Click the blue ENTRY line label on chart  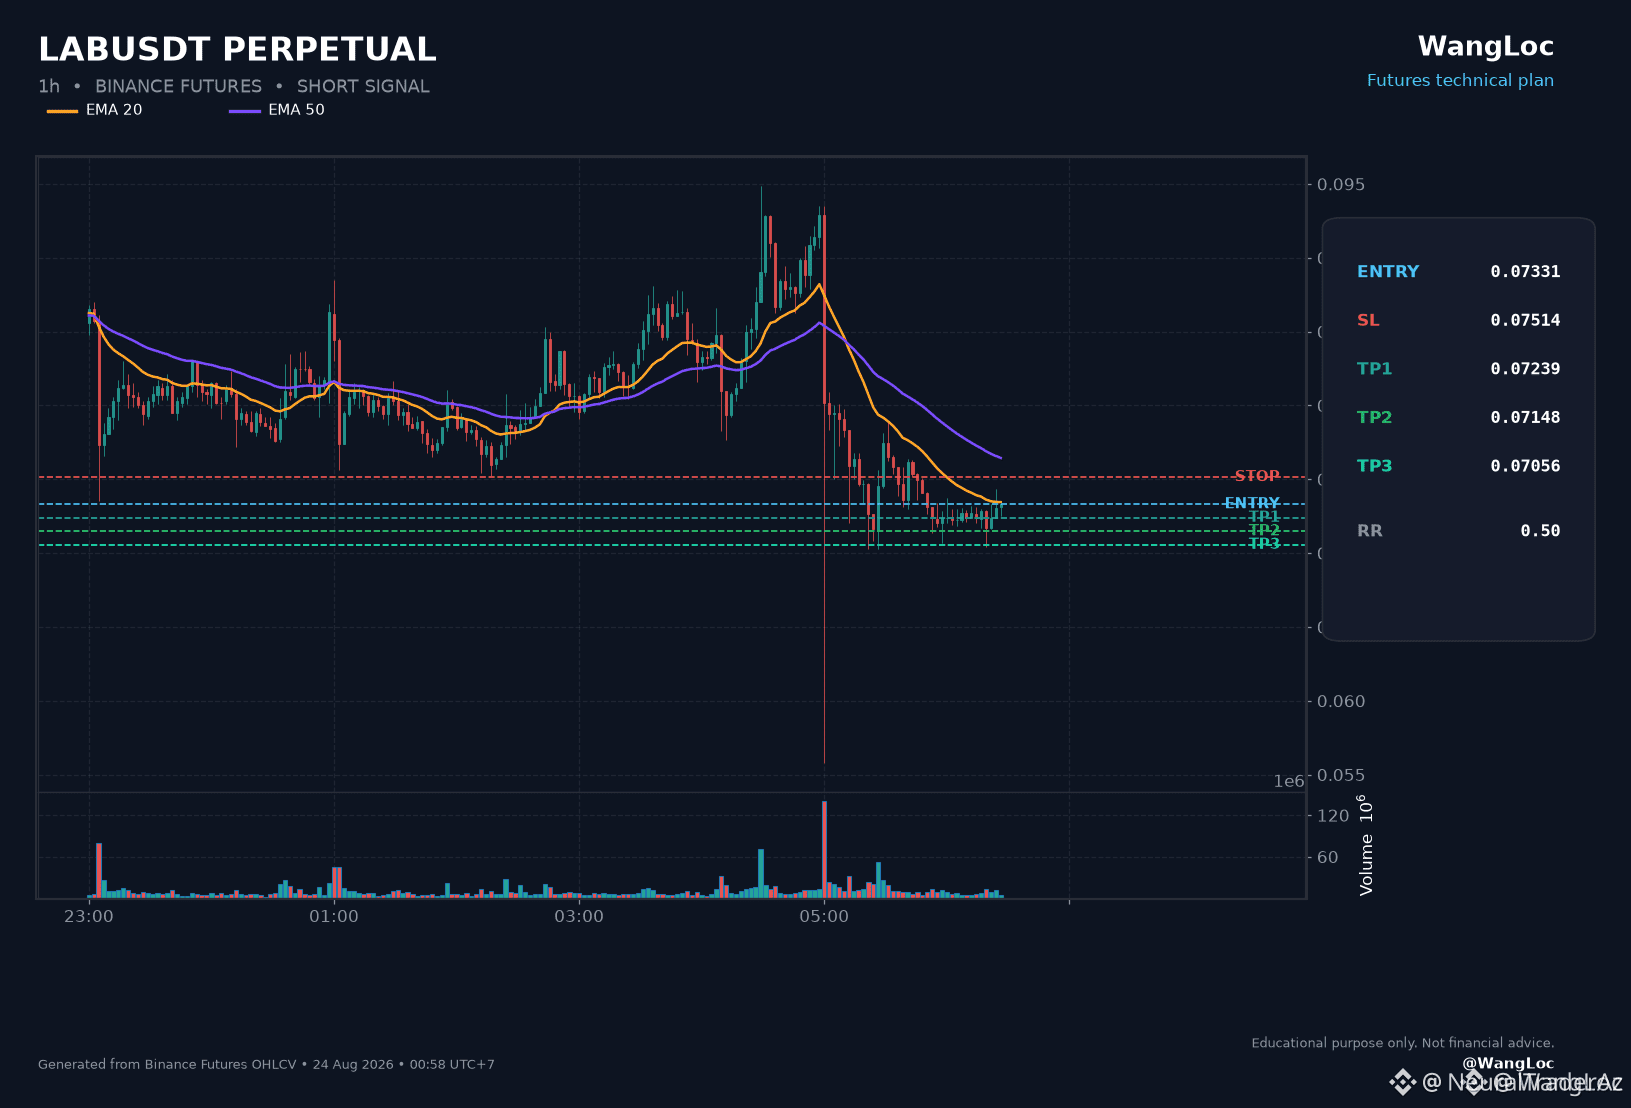(1252, 503)
